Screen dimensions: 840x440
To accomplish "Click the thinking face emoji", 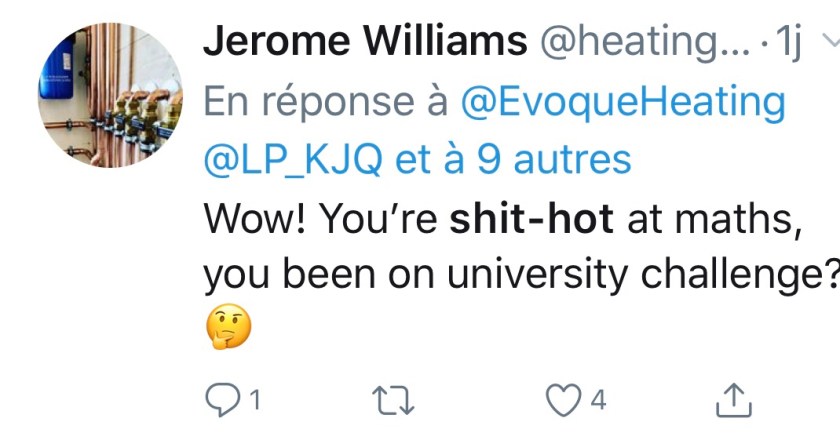I will tap(227, 327).
